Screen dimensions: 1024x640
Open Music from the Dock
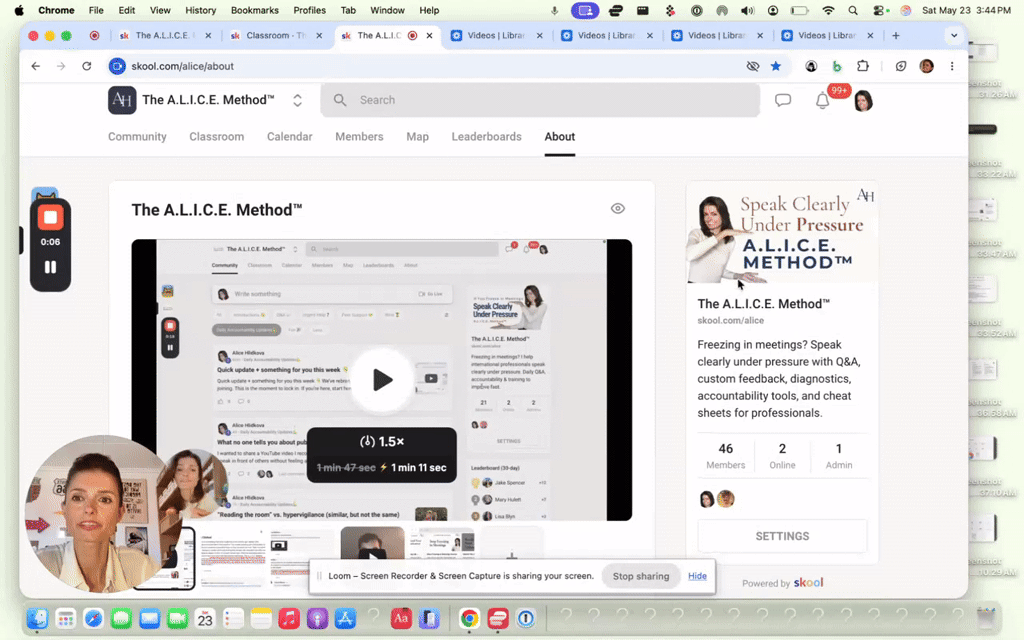pos(289,618)
